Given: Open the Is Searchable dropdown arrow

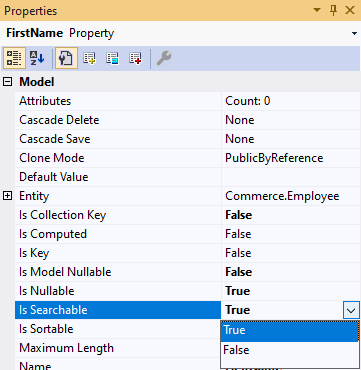Looking at the screenshot, I should (351, 310).
